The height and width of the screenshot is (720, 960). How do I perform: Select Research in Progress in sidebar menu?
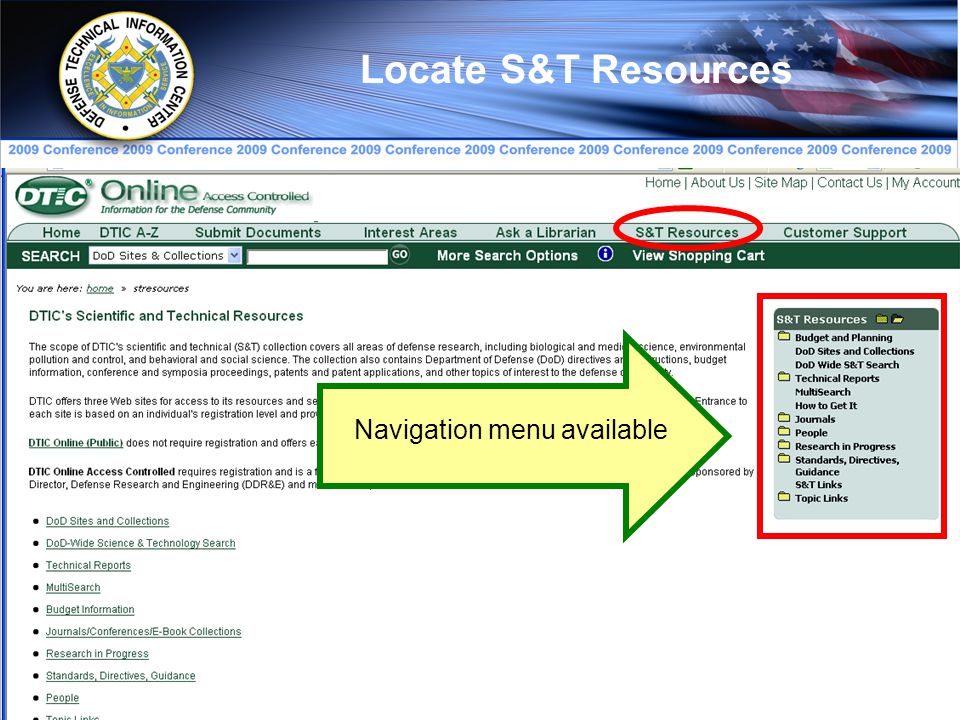845,446
